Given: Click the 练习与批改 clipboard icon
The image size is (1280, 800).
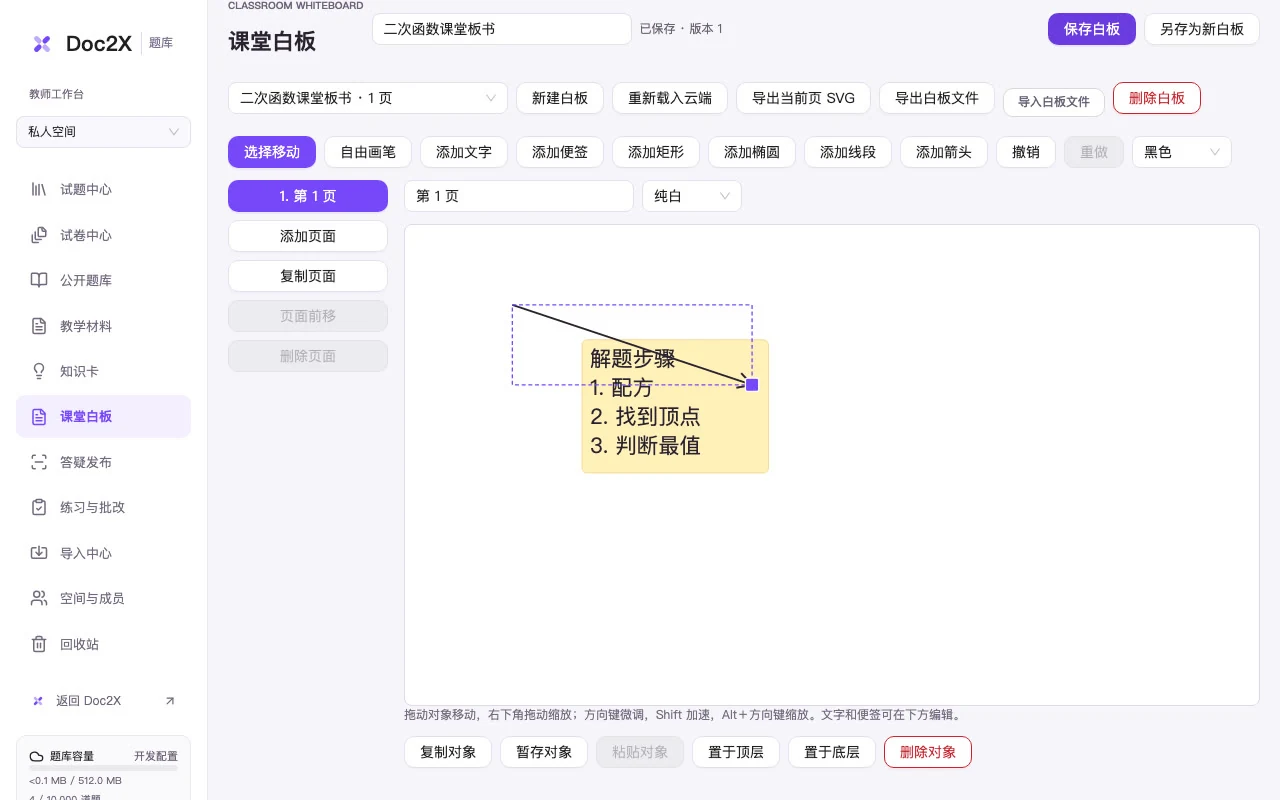Looking at the screenshot, I should pyautogui.click(x=39, y=507).
